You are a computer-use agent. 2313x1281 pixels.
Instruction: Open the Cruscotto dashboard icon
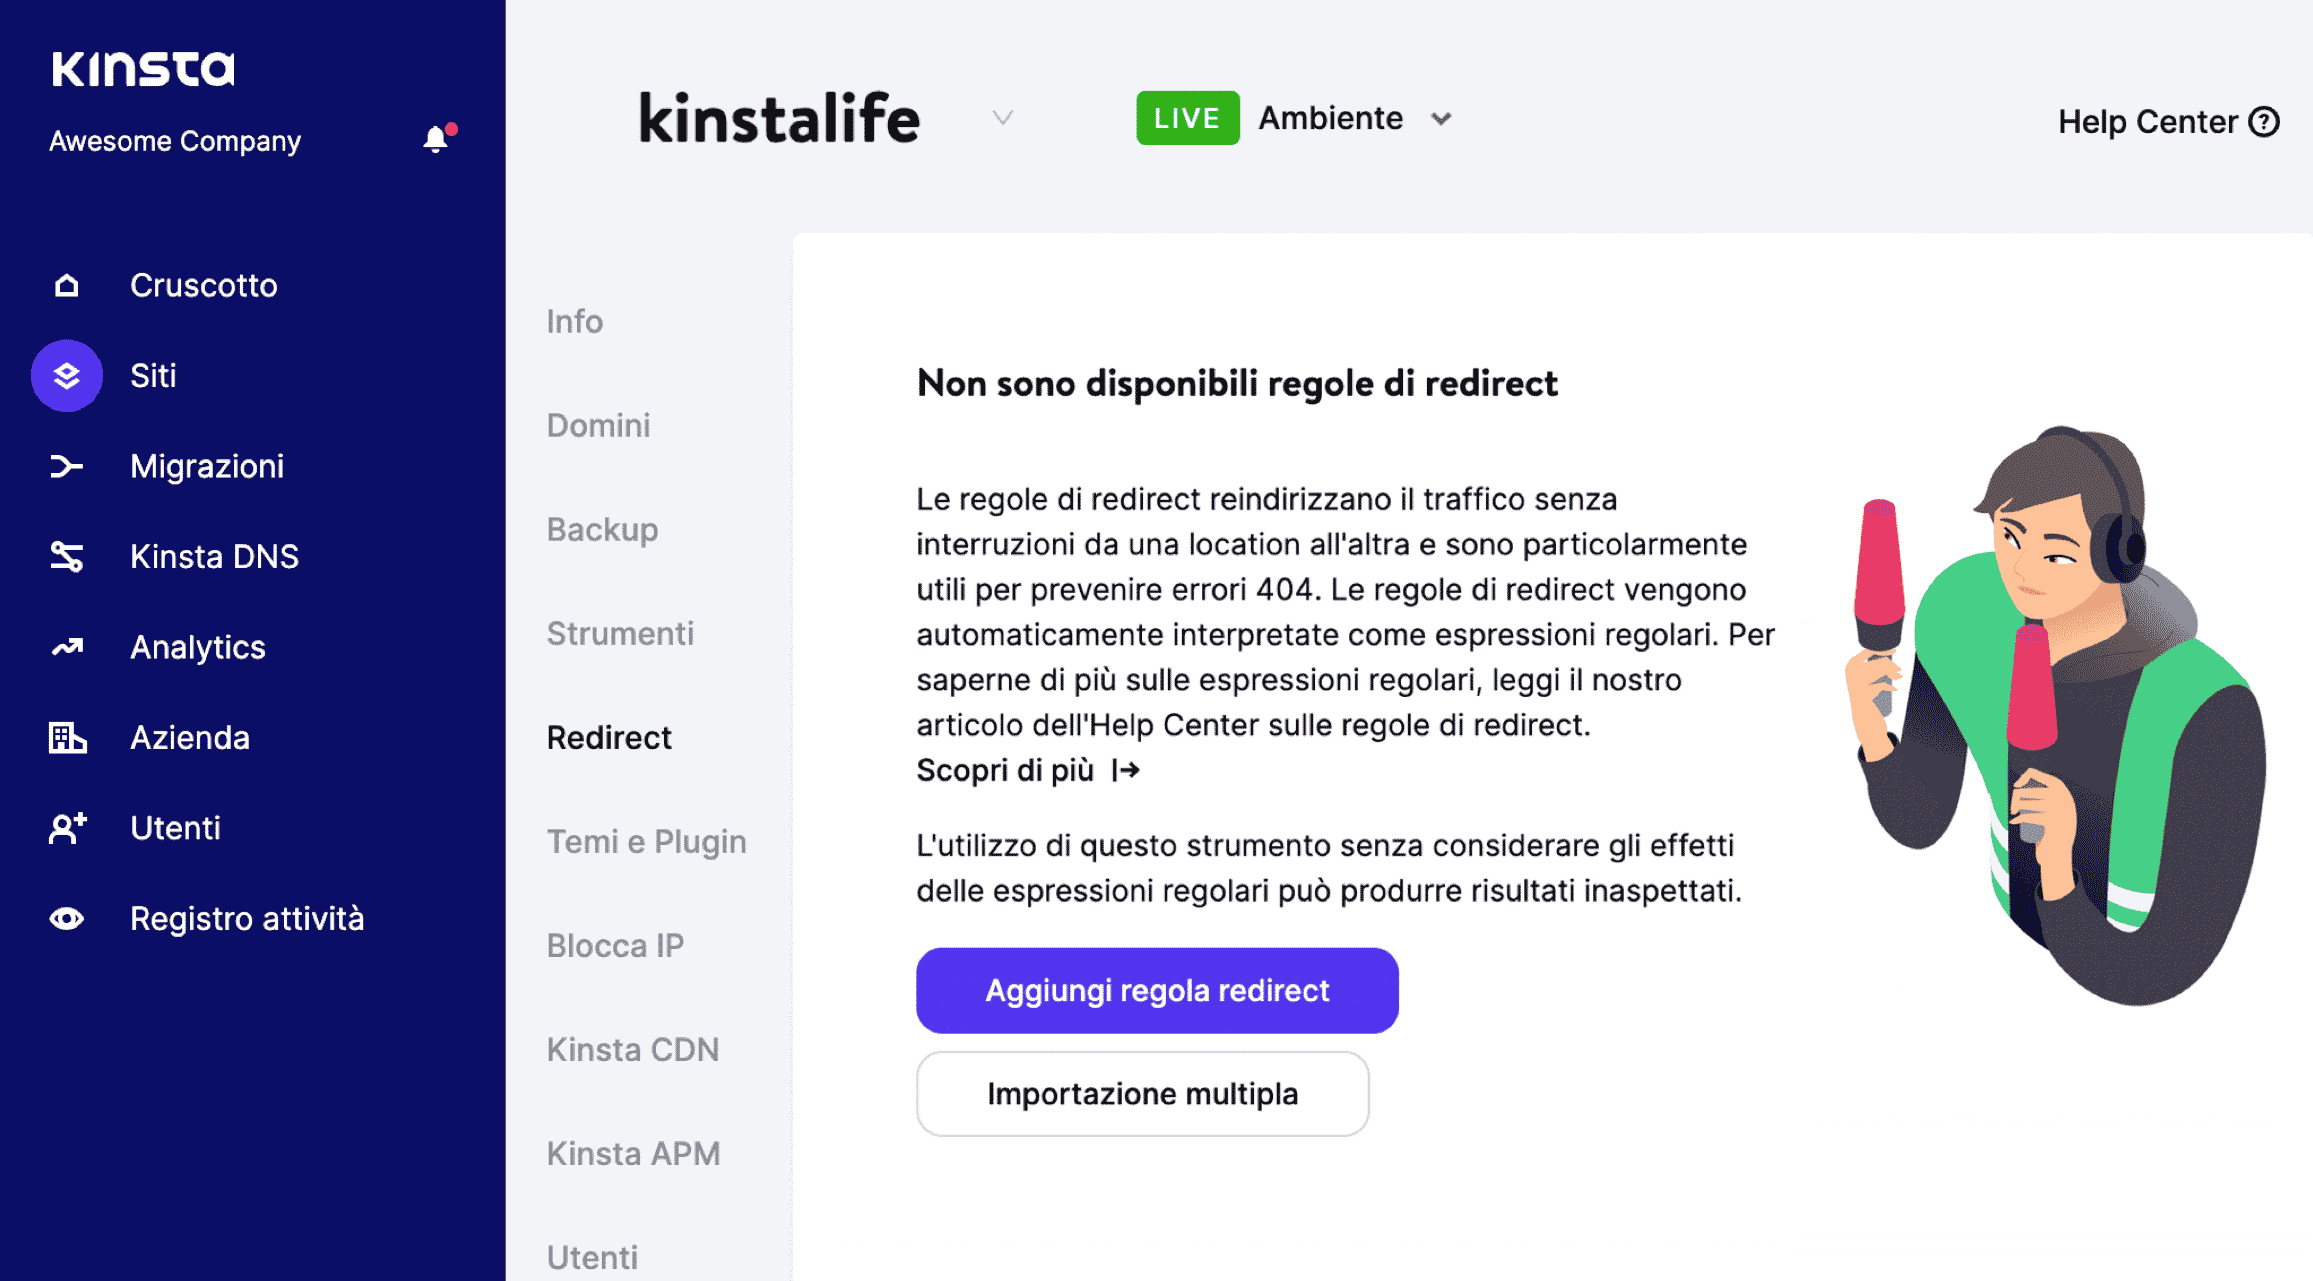(66, 285)
